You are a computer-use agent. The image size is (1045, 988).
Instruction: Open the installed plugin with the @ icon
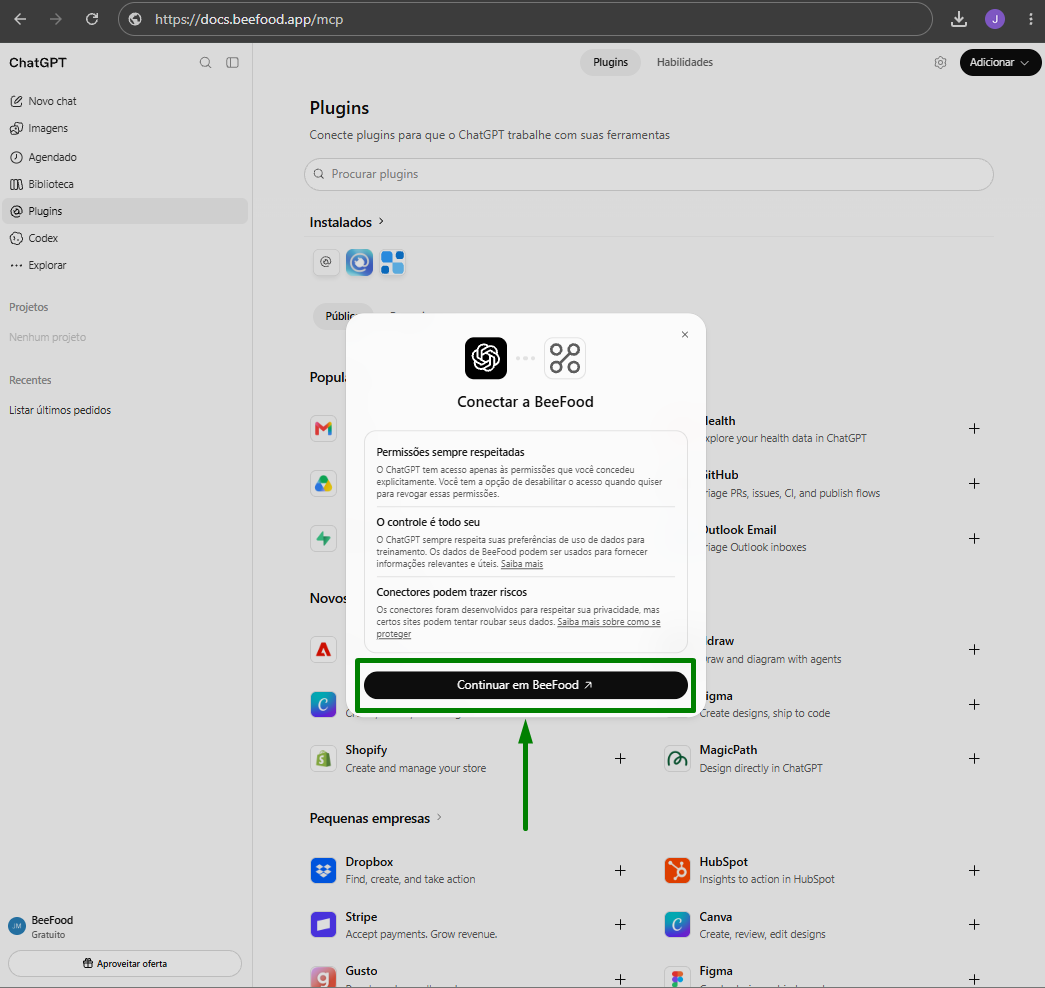pos(326,263)
